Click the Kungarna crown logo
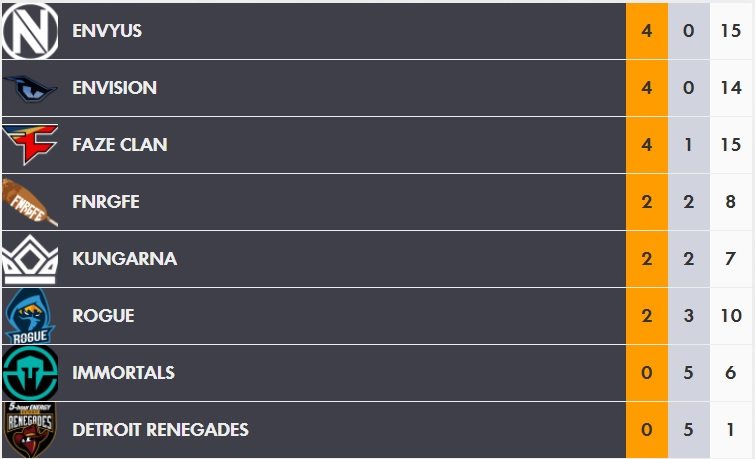This screenshot has height=459, width=755. click(x=29, y=260)
